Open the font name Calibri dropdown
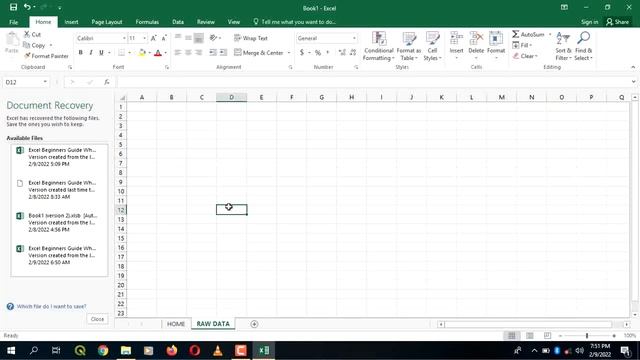 tap(124, 38)
